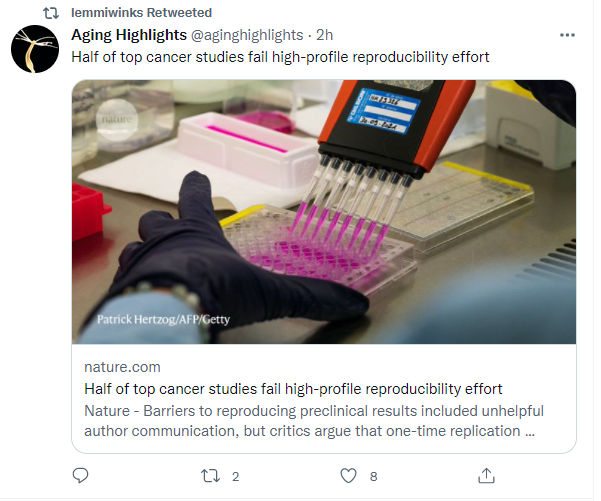Open the card headline about cancer studies

tap(292, 388)
